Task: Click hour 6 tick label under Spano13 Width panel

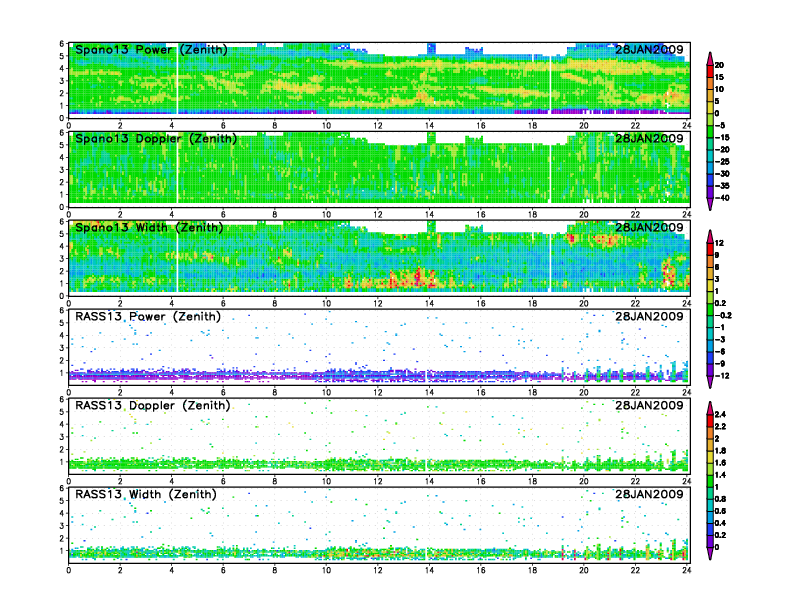Action: click(223, 303)
